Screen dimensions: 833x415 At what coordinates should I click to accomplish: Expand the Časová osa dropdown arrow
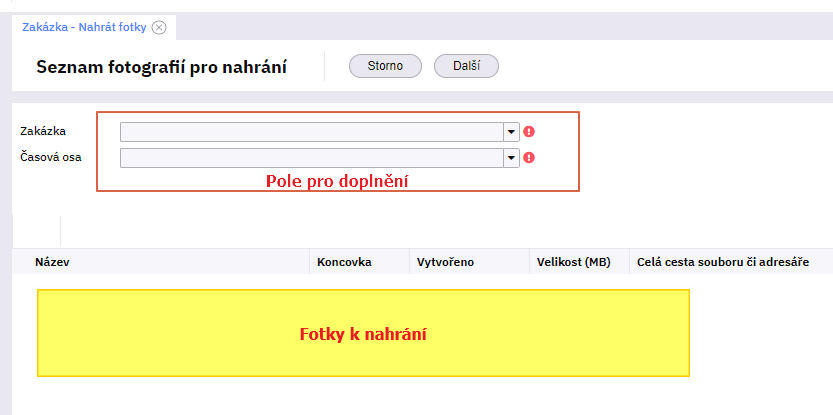click(x=511, y=157)
